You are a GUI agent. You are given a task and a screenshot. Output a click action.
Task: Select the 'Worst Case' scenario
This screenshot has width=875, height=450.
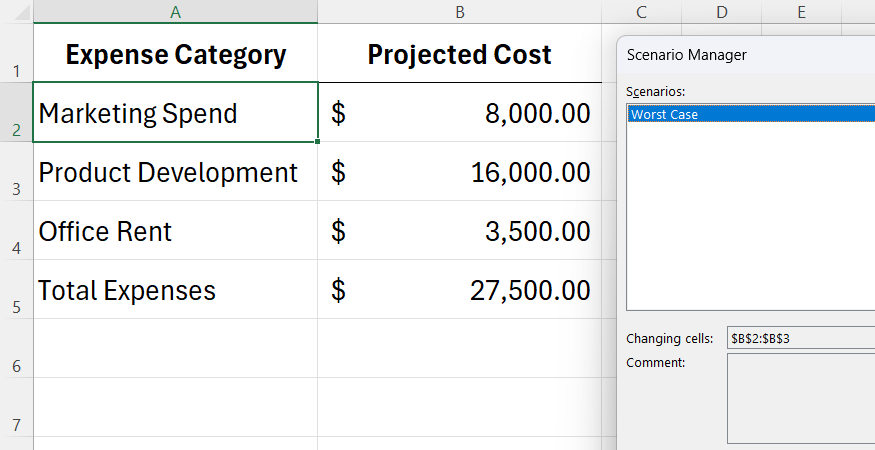751,114
